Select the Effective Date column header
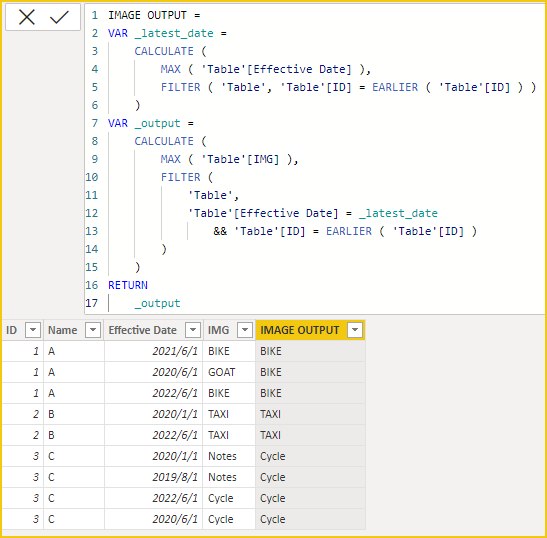 142,330
